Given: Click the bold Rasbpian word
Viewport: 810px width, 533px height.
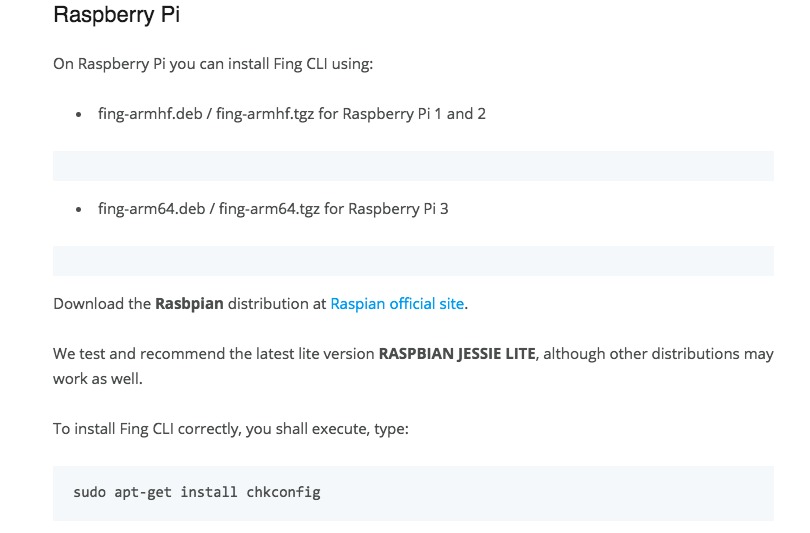Looking at the screenshot, I should [x=189, y=303].
